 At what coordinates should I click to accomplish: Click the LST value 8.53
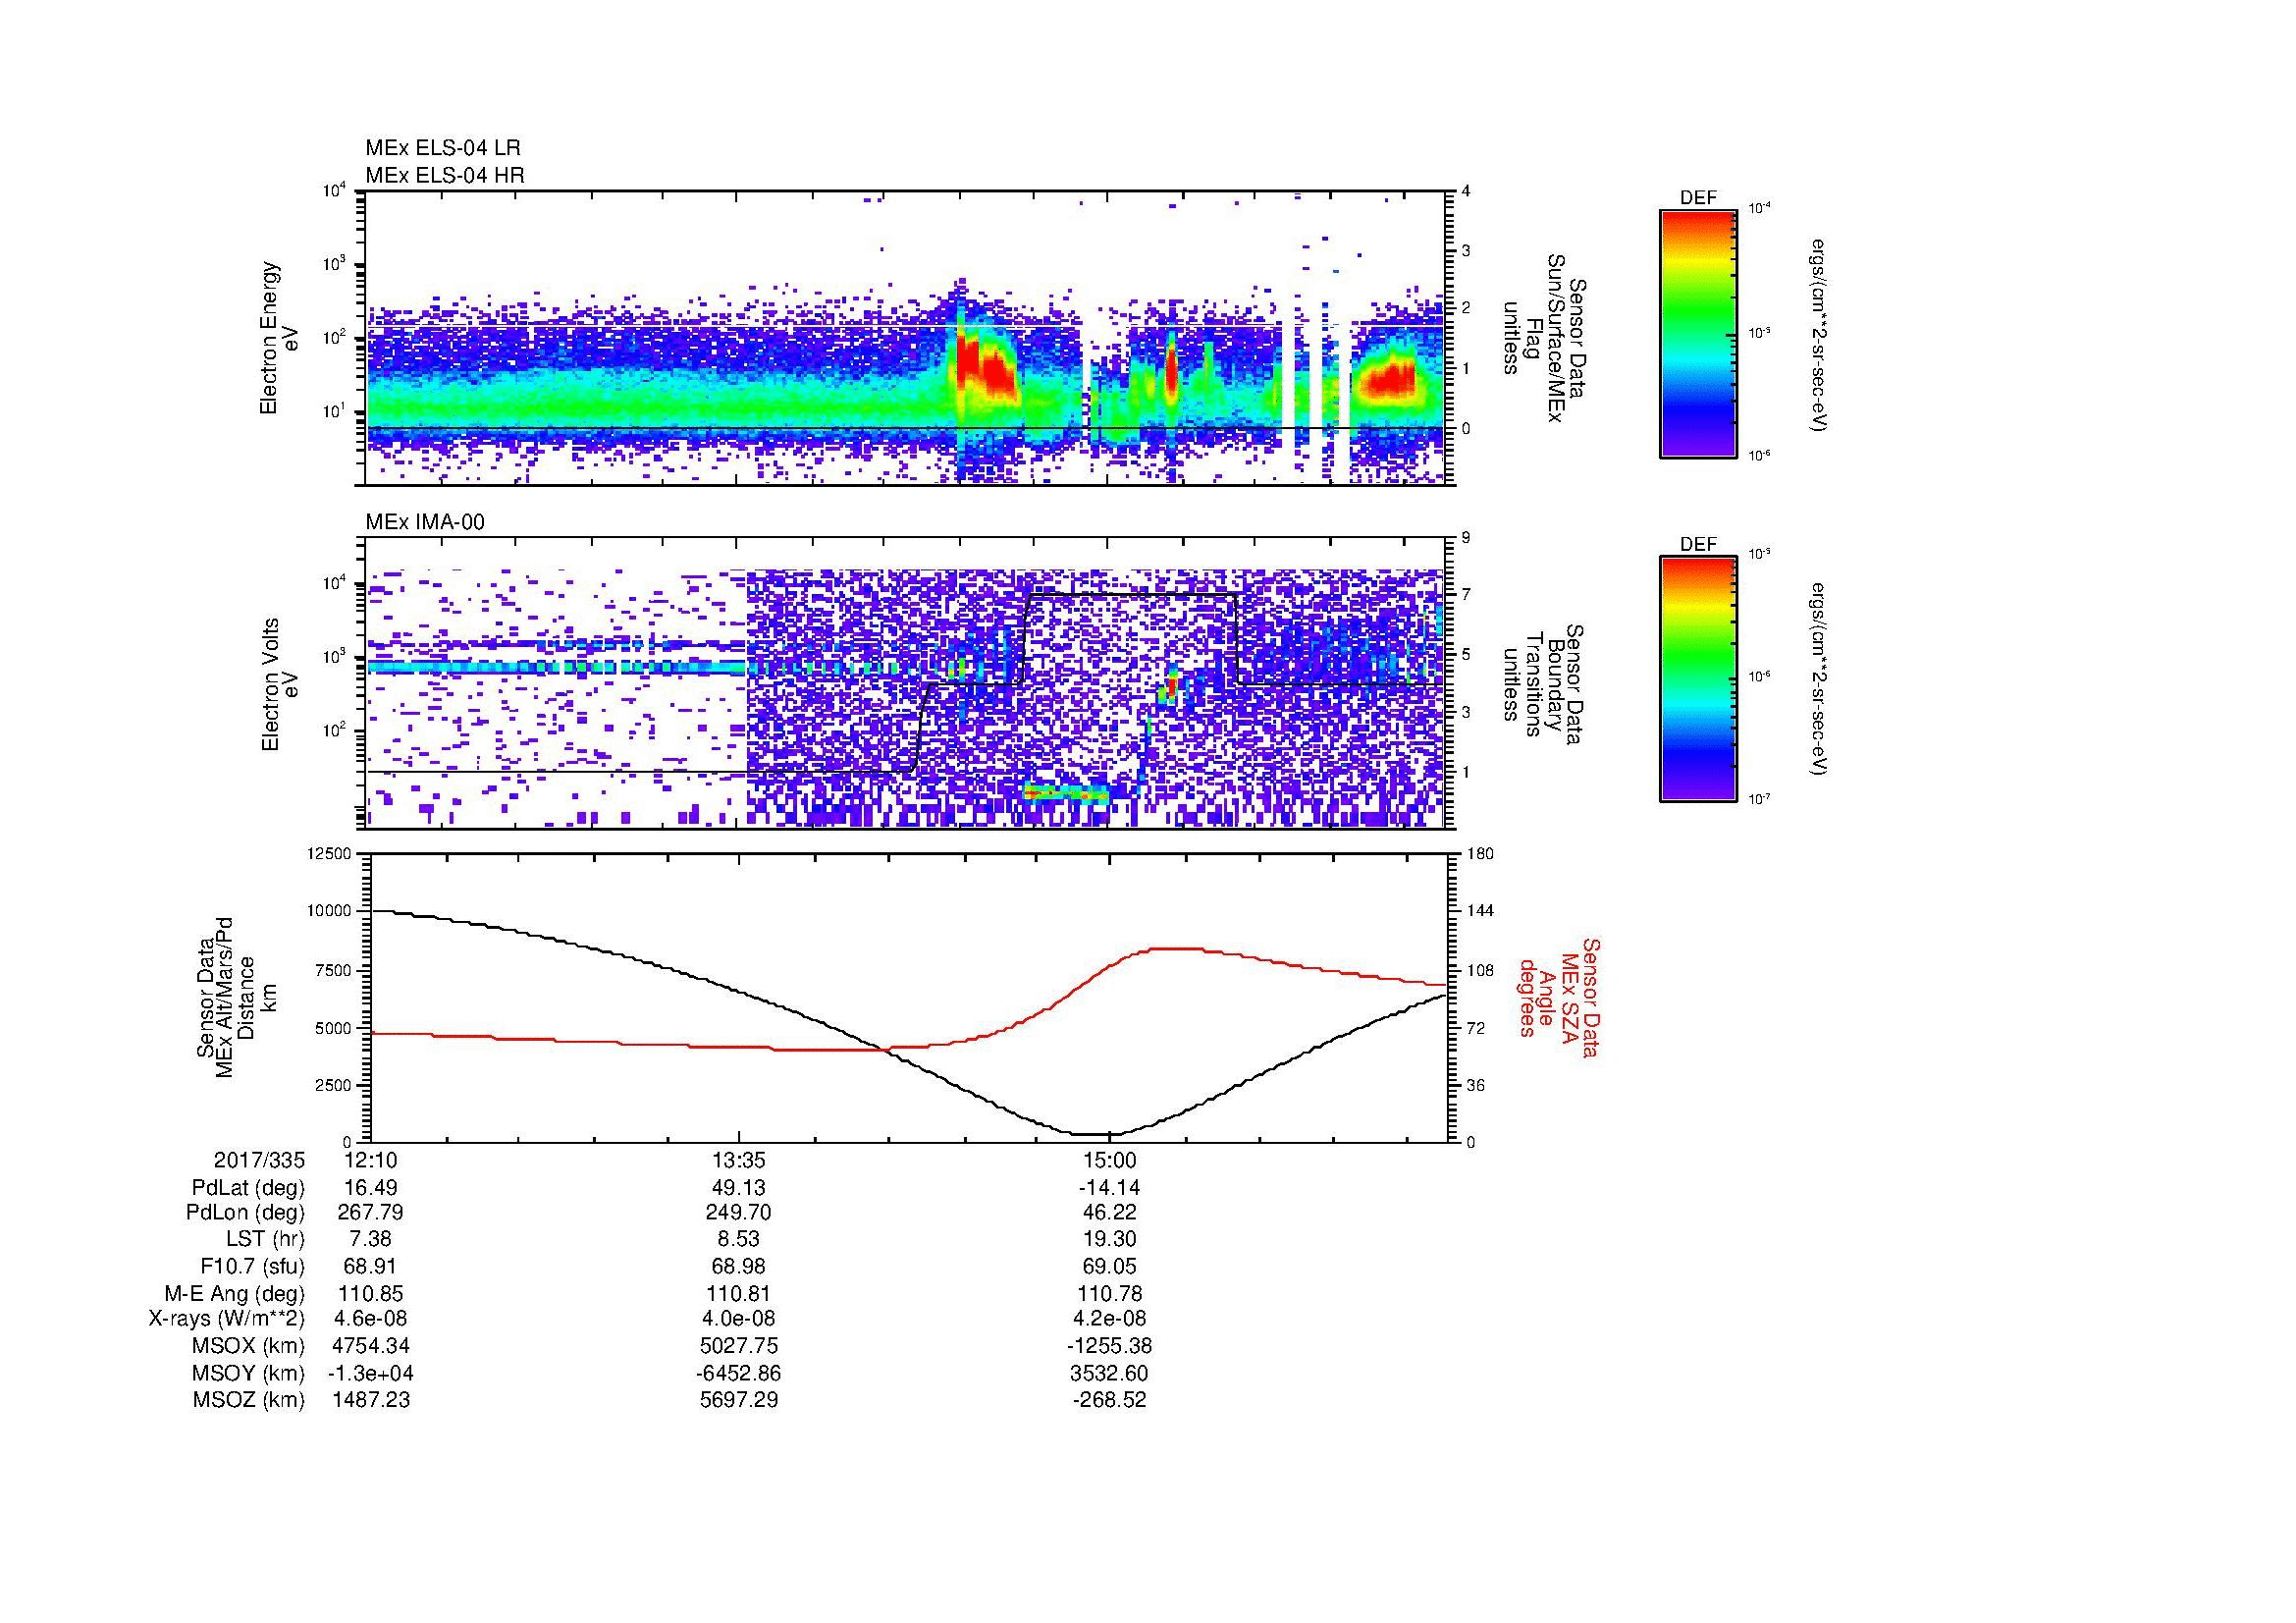pyautogui.click(x=739, y=1239)
